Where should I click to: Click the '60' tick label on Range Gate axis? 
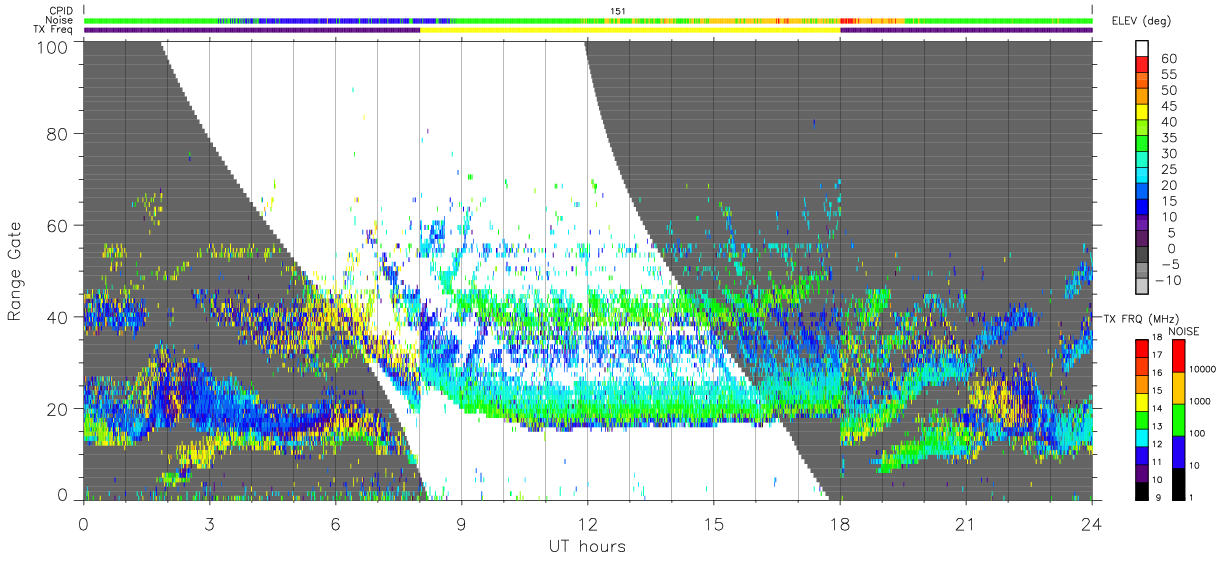[58, 224]
